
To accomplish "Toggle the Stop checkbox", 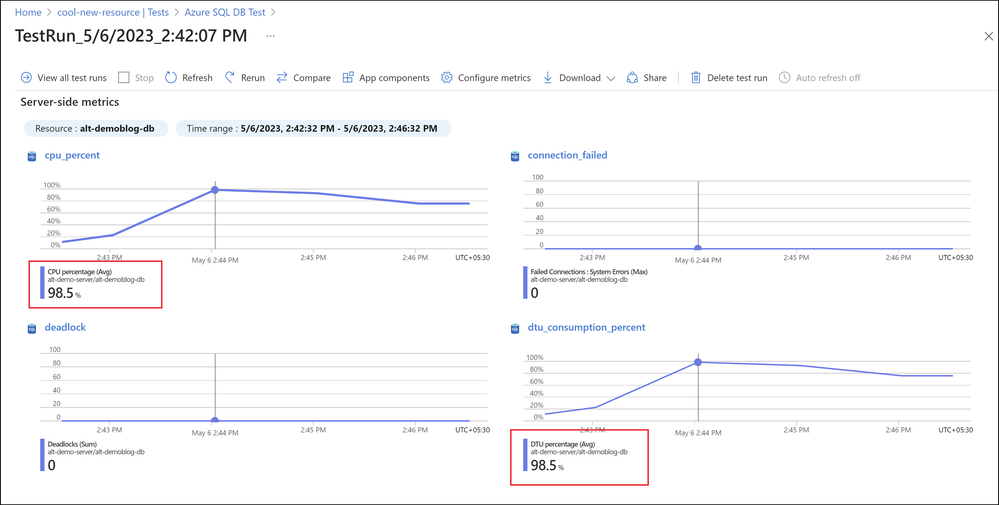I will (x=124, y=78).
